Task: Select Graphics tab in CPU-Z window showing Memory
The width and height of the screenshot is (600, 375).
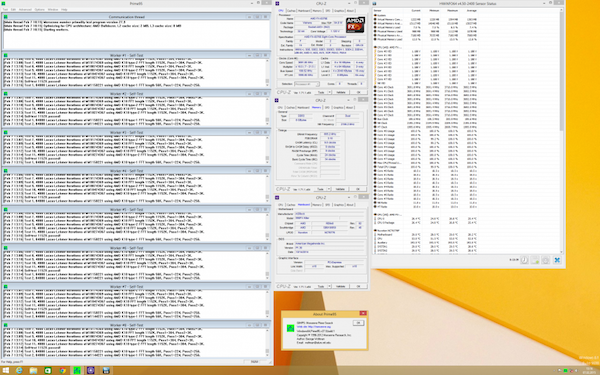Action: pos(339,108)
